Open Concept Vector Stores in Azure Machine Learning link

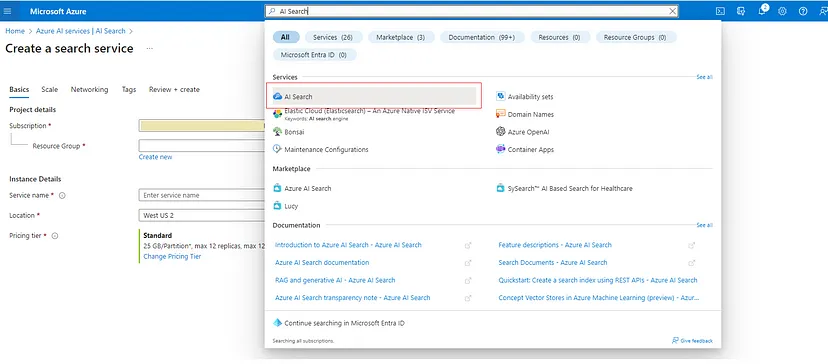click(599, 298)
